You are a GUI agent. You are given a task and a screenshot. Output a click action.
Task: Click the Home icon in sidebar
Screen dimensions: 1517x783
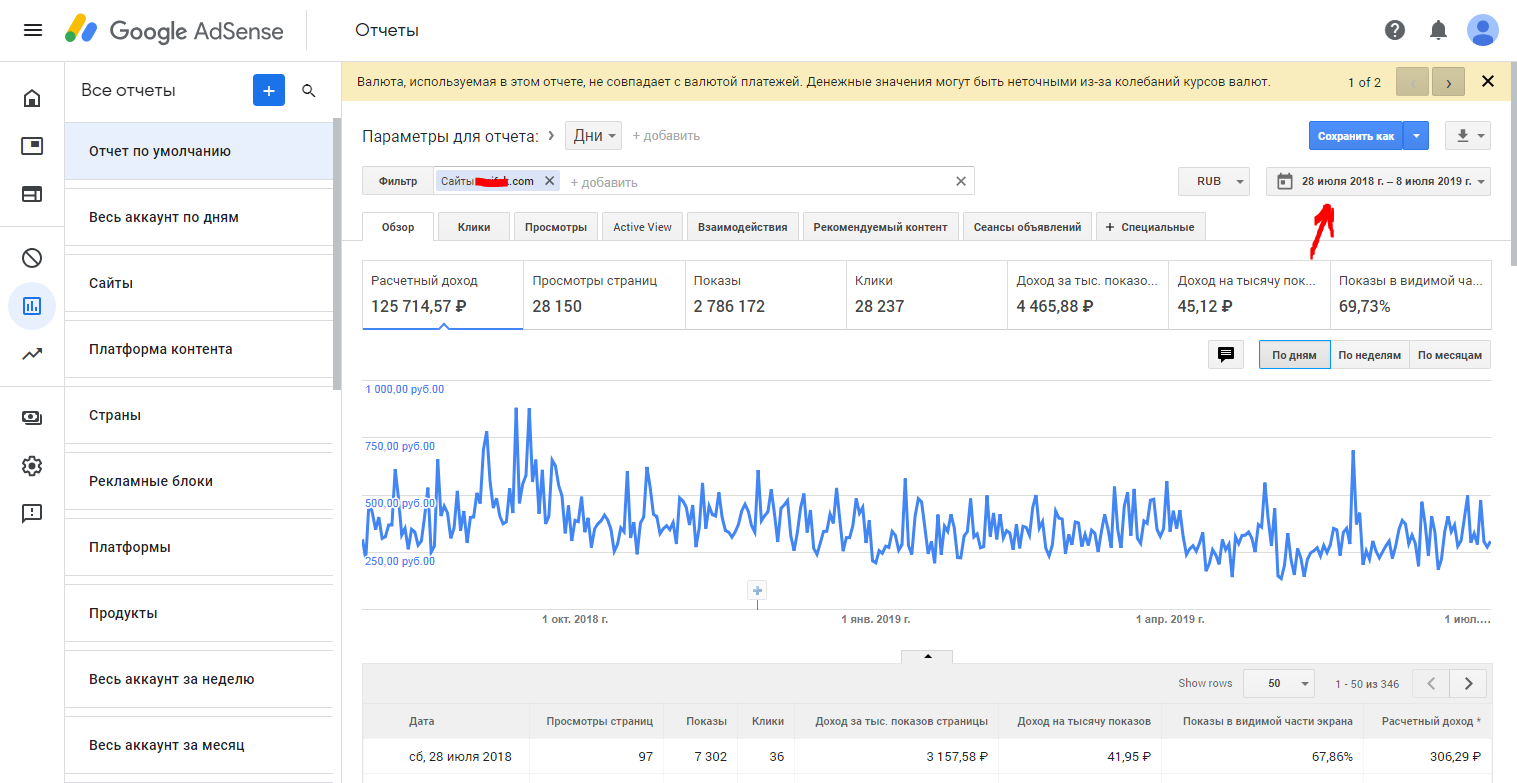point(32,98)
